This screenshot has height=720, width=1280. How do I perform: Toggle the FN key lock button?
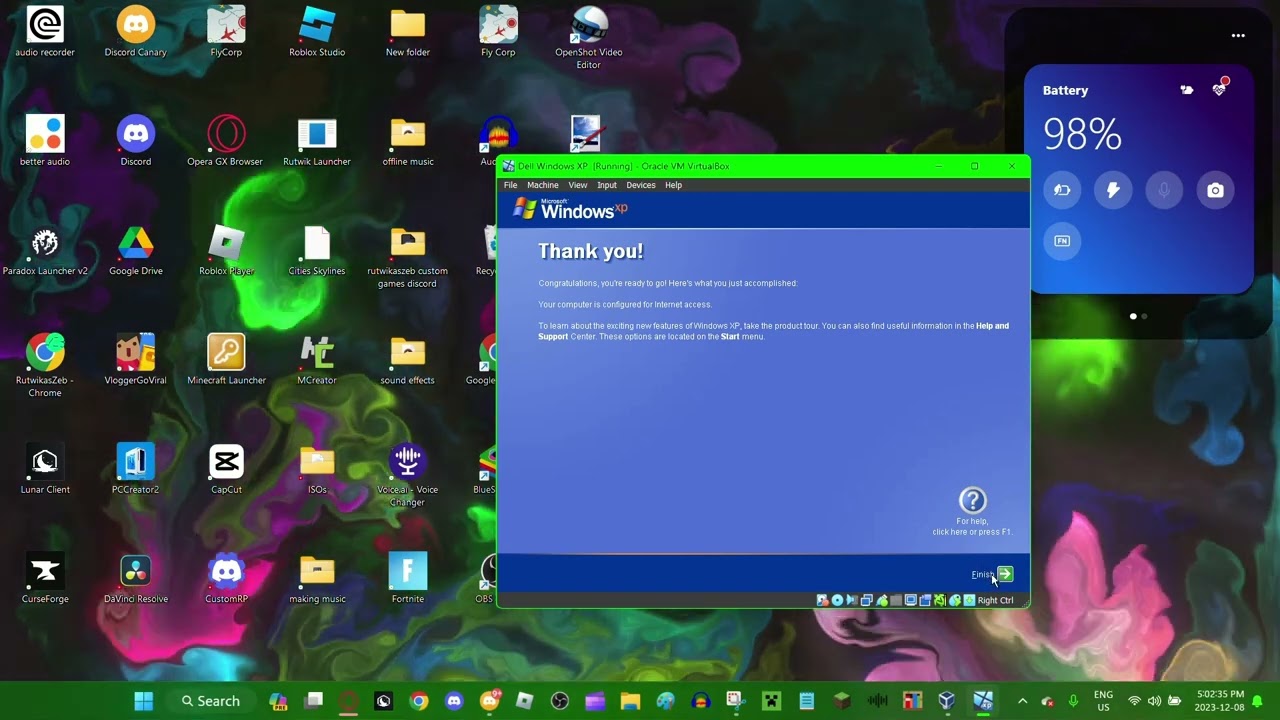[1062, 241]
